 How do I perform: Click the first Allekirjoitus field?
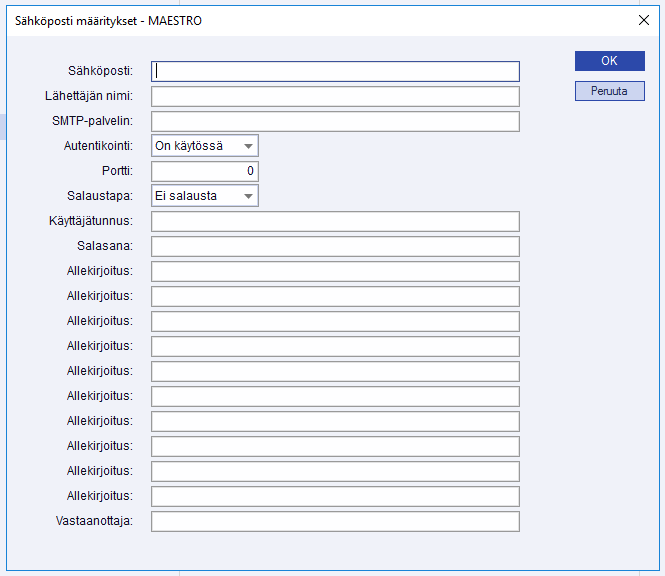pyautogui.click(x=335, y=271)
